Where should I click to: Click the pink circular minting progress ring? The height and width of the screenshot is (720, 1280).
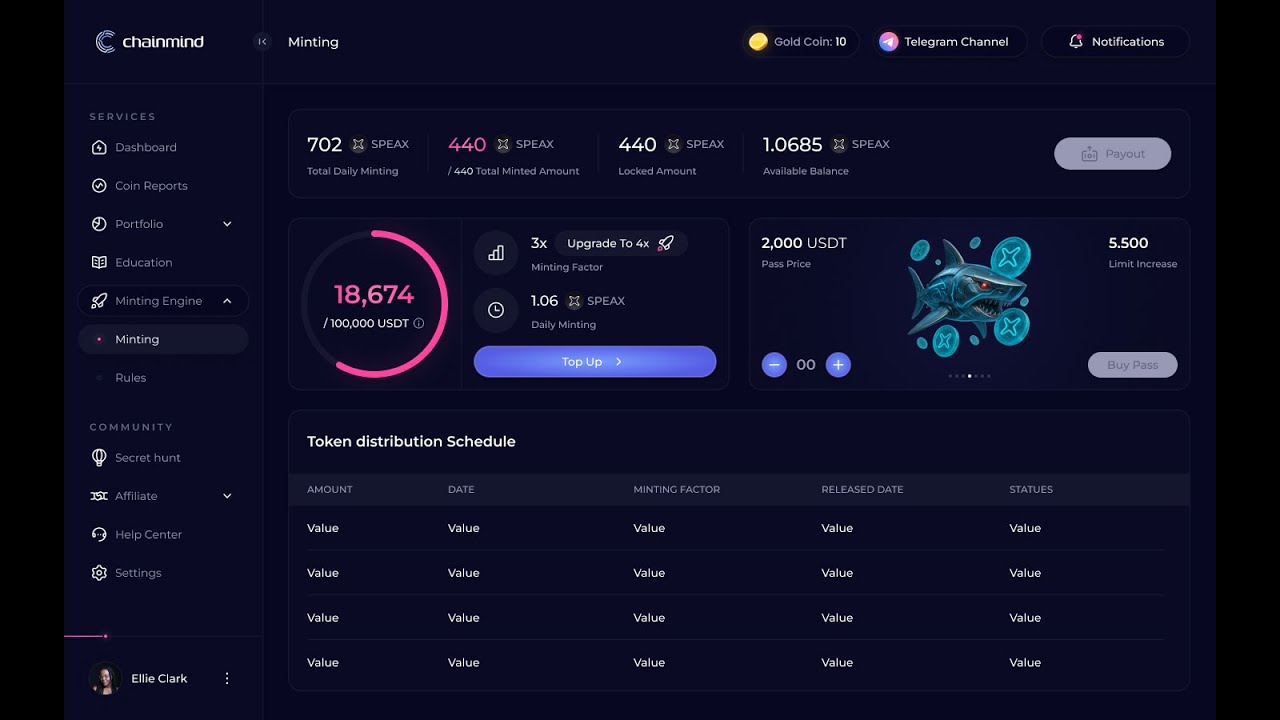374,304
